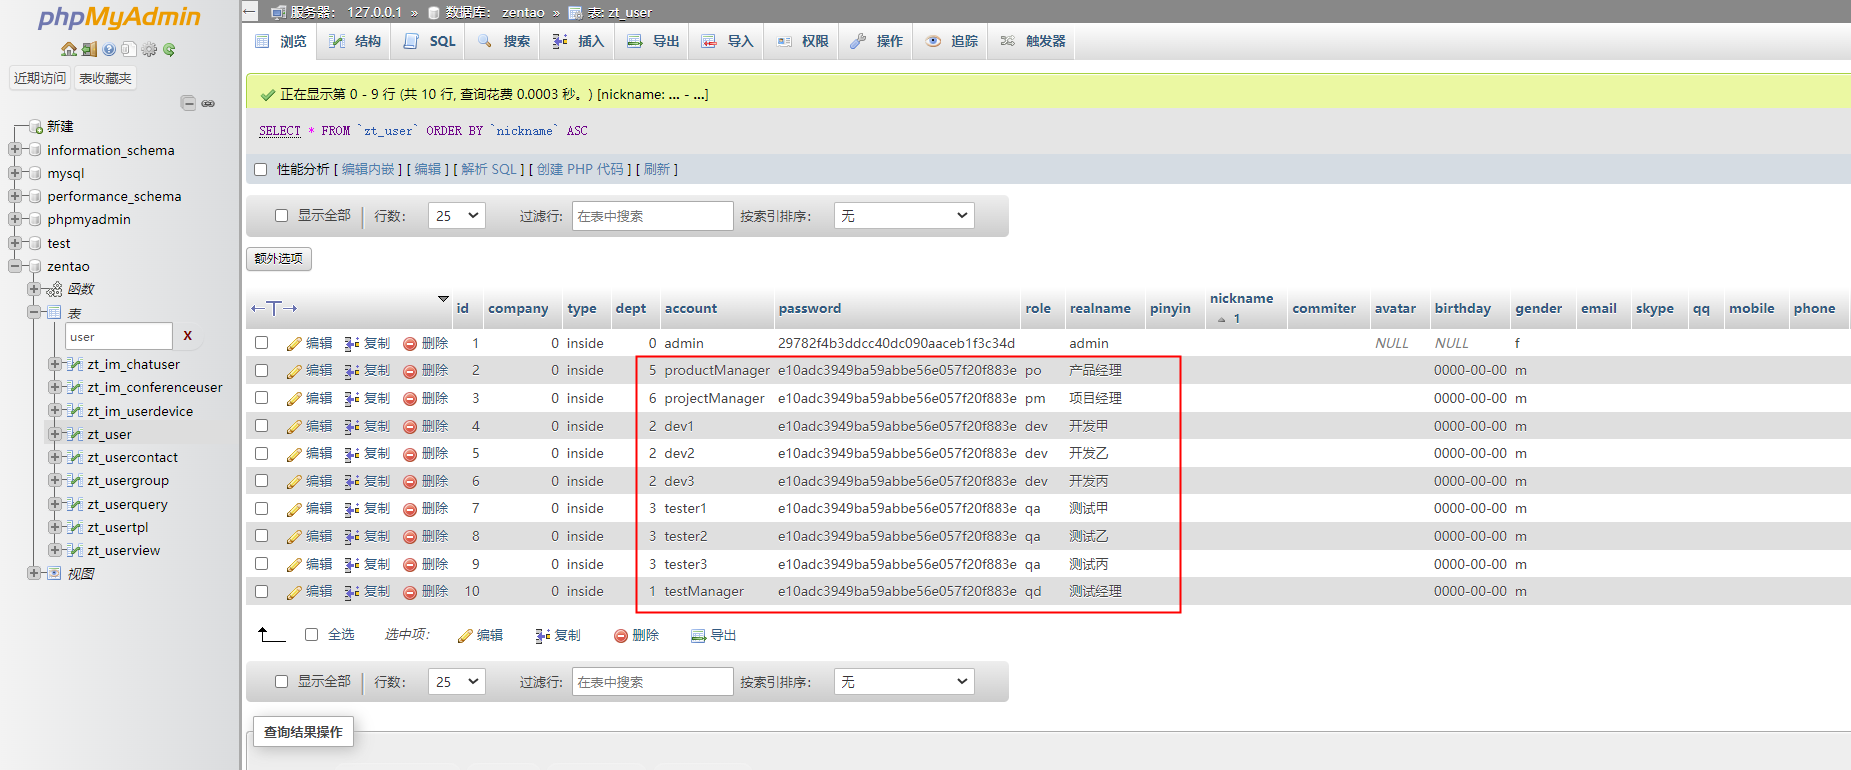Image resolution: width=1851 pixels, height=770 pixels.
Task: Open the top 行数 rows-count dropdown
Action: tap(456, 216)
